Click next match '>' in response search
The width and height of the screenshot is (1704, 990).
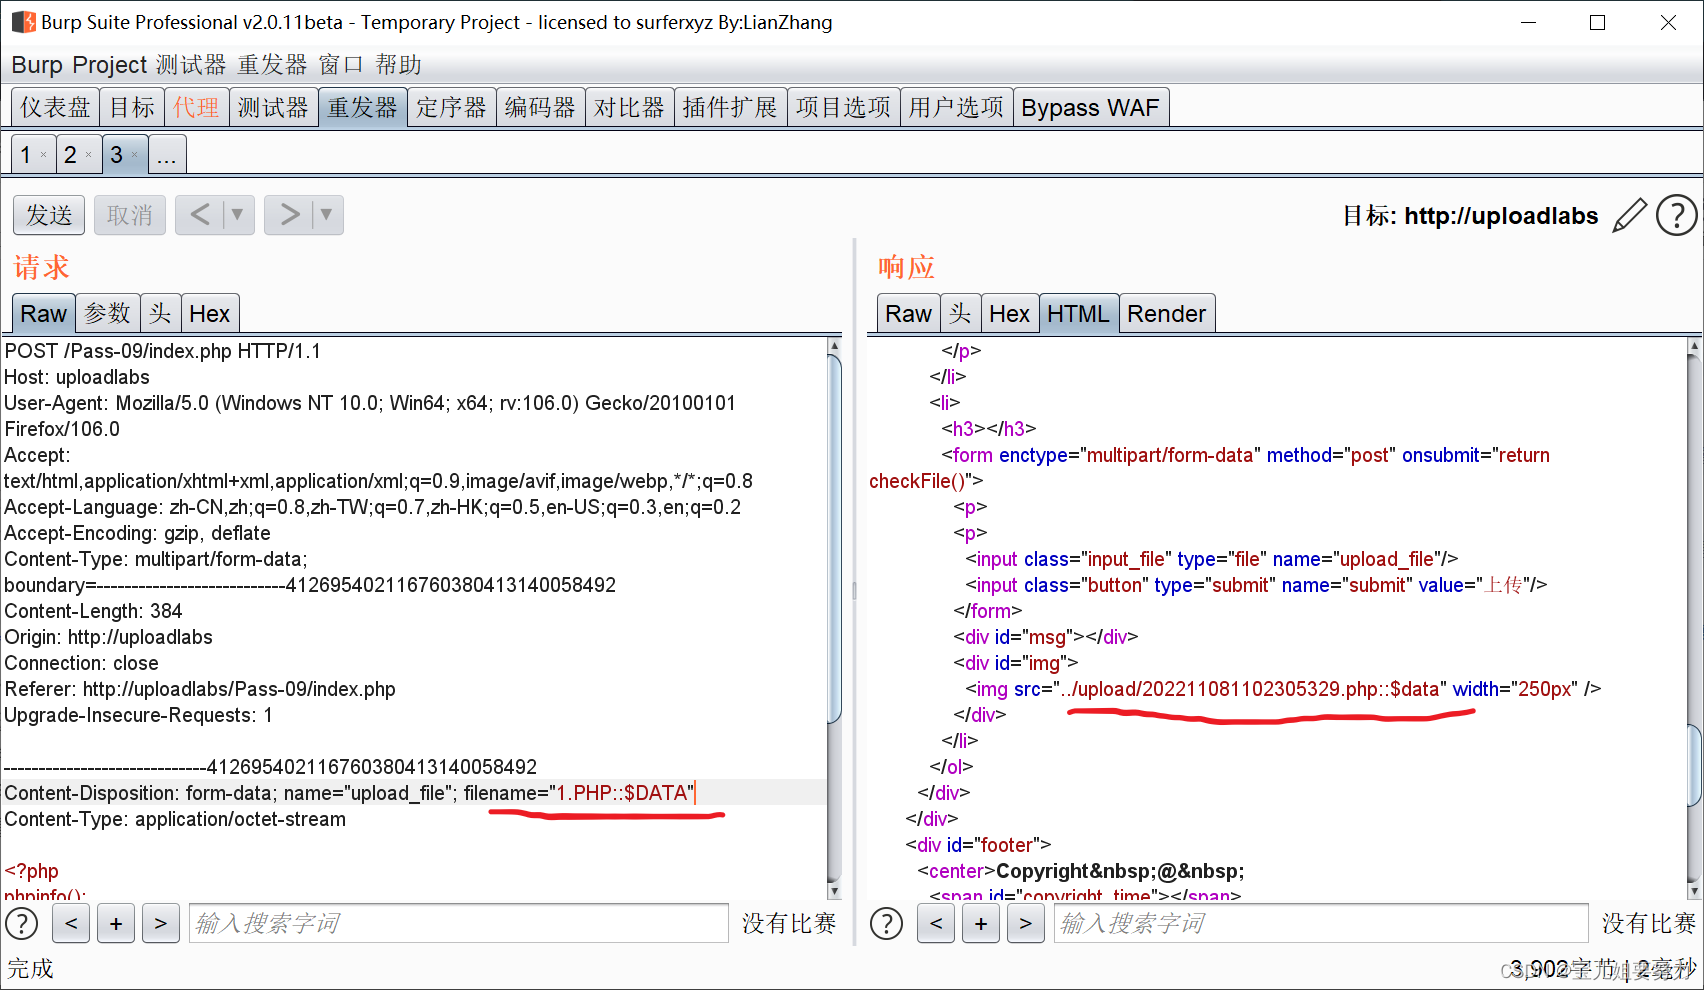click(x=1026, y=923)
